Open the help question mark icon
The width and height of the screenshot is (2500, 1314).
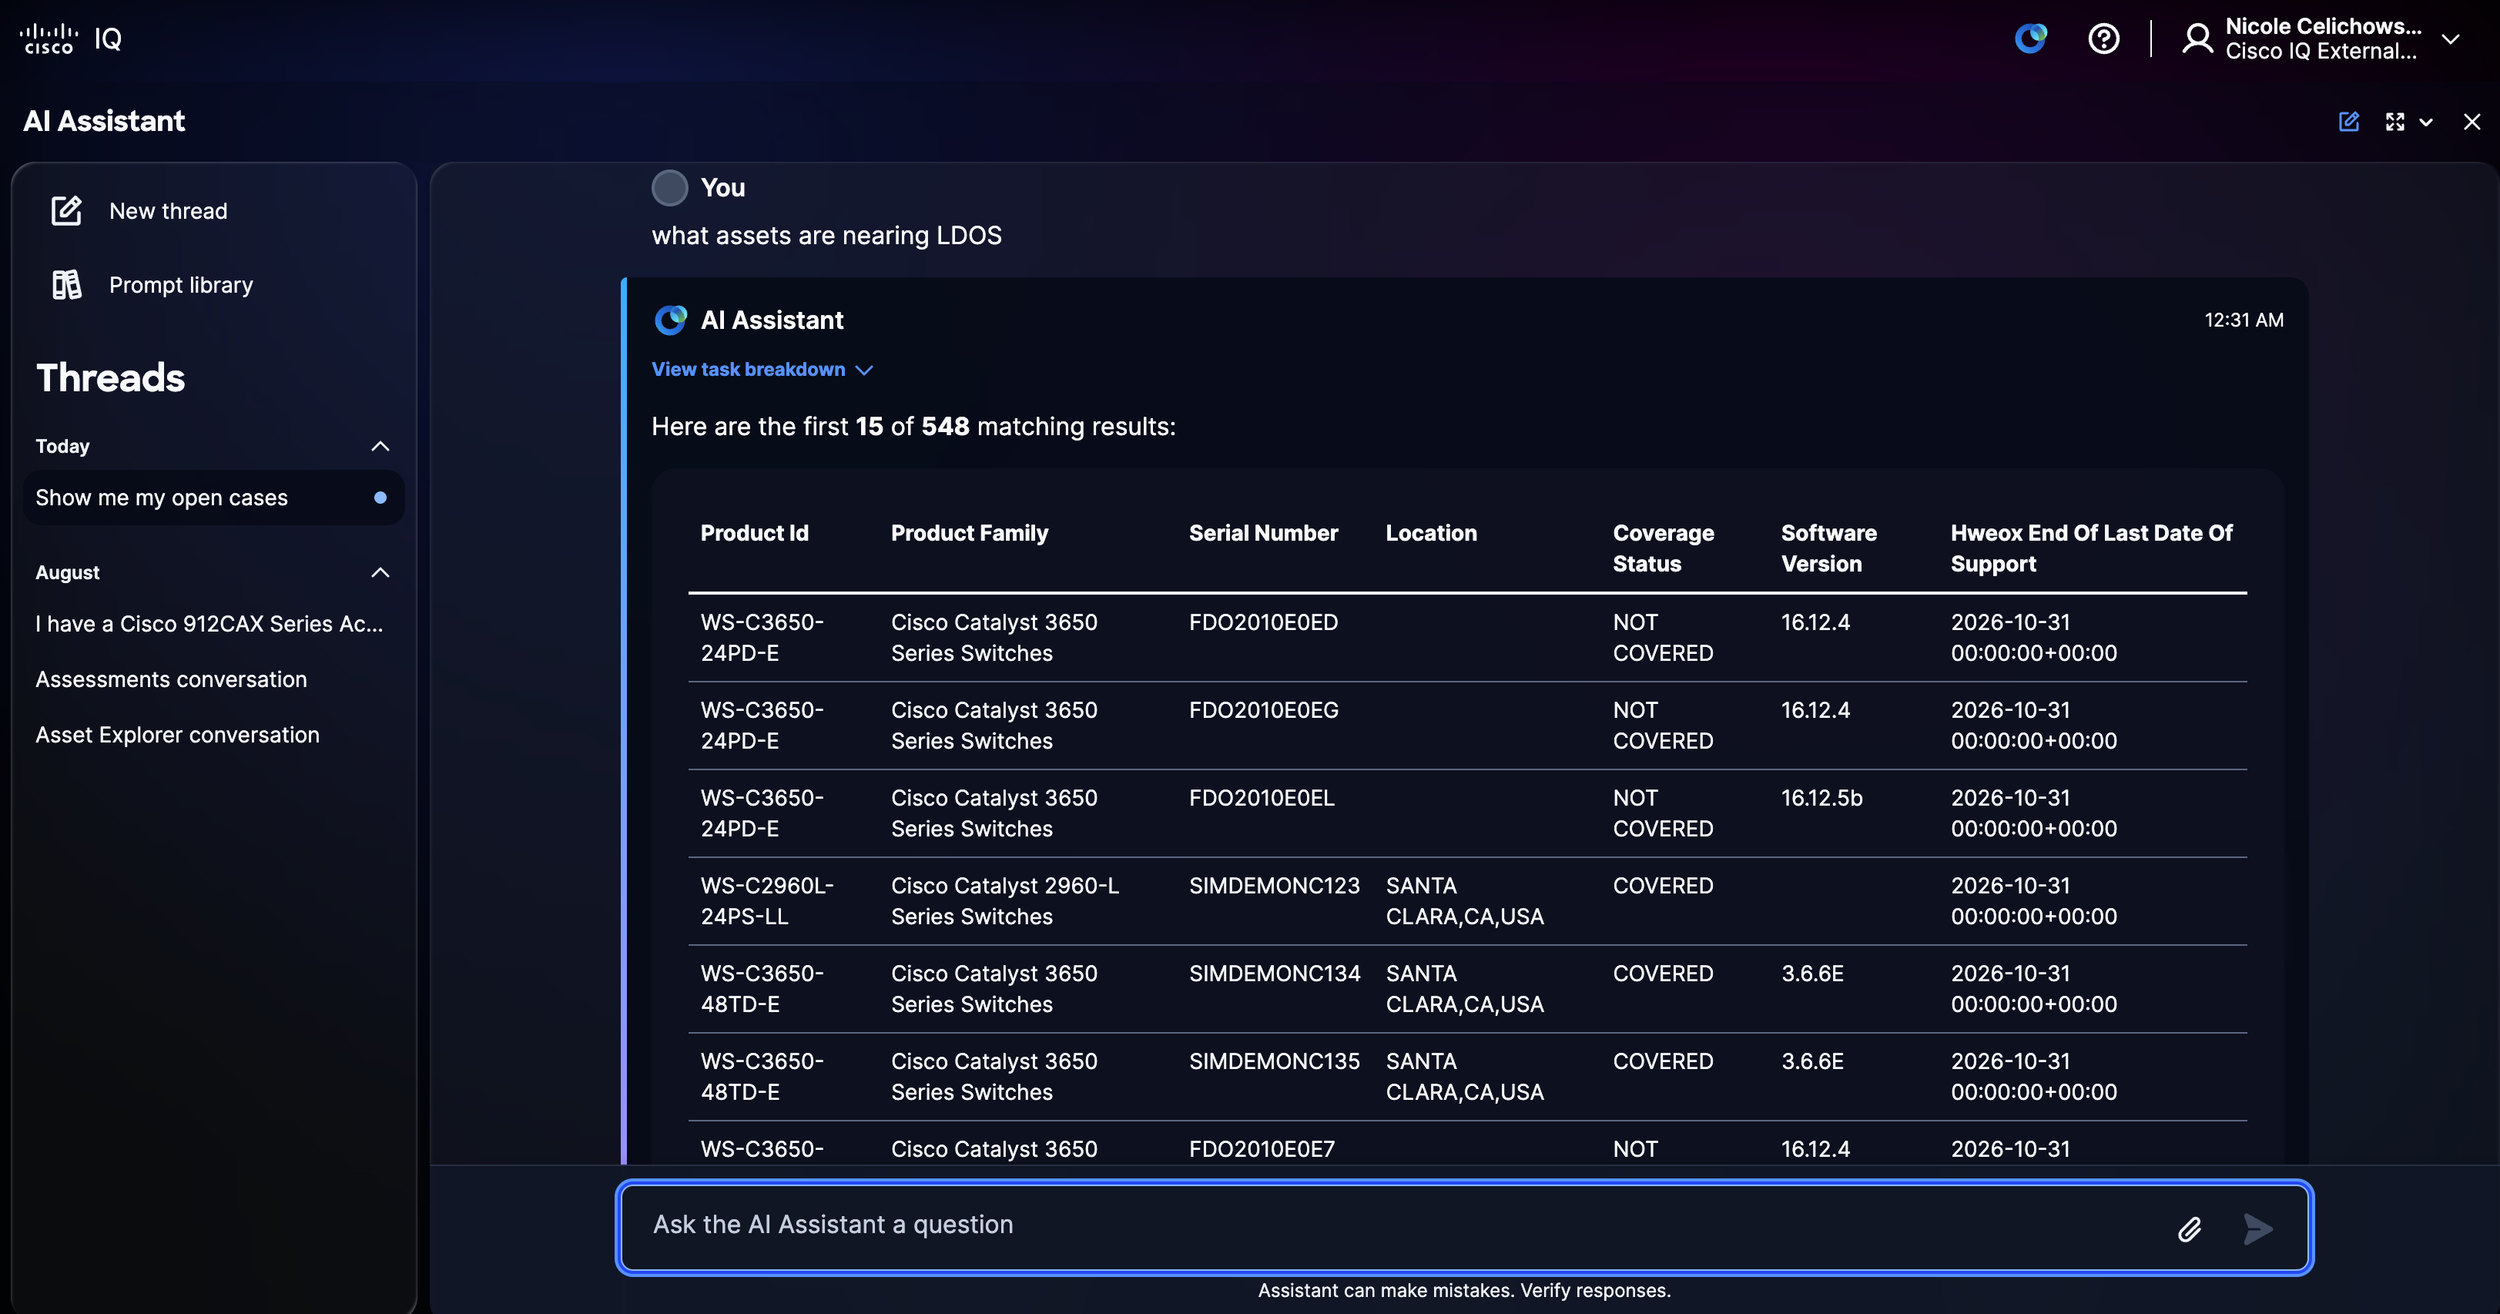click(x=2103, y=39)
